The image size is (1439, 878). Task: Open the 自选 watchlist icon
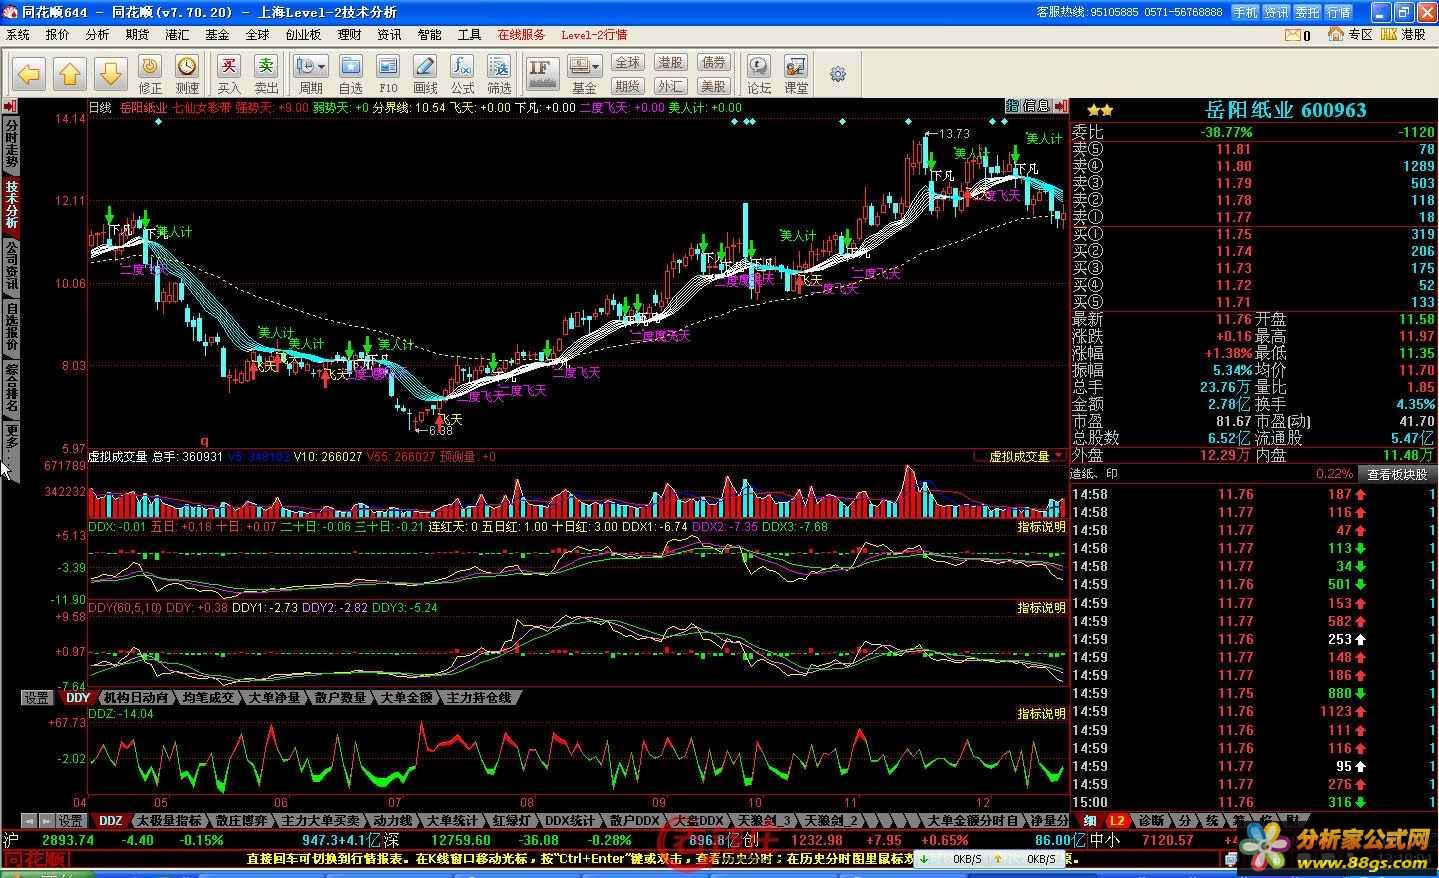pos(351,75)
